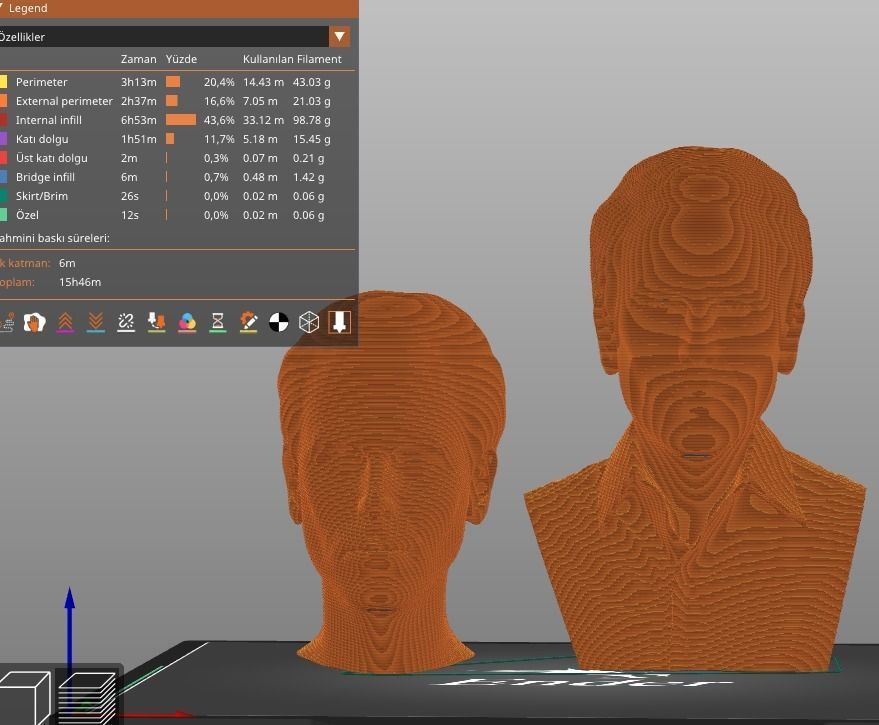Select the bust model with collar
The image size is (879, 725).
695,409
